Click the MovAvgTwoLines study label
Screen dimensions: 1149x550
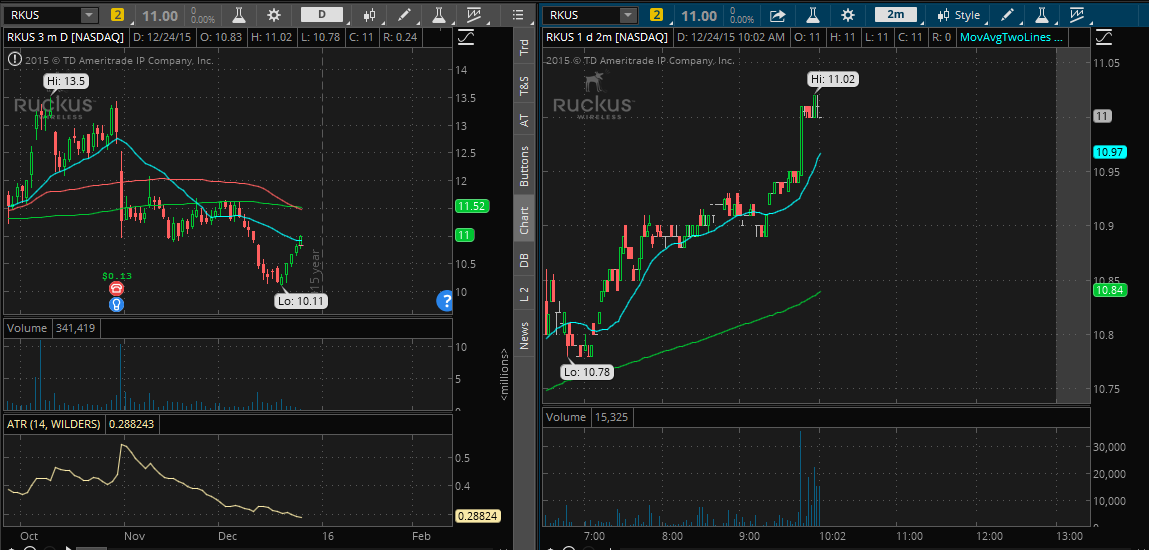(x=1011, y=37)
